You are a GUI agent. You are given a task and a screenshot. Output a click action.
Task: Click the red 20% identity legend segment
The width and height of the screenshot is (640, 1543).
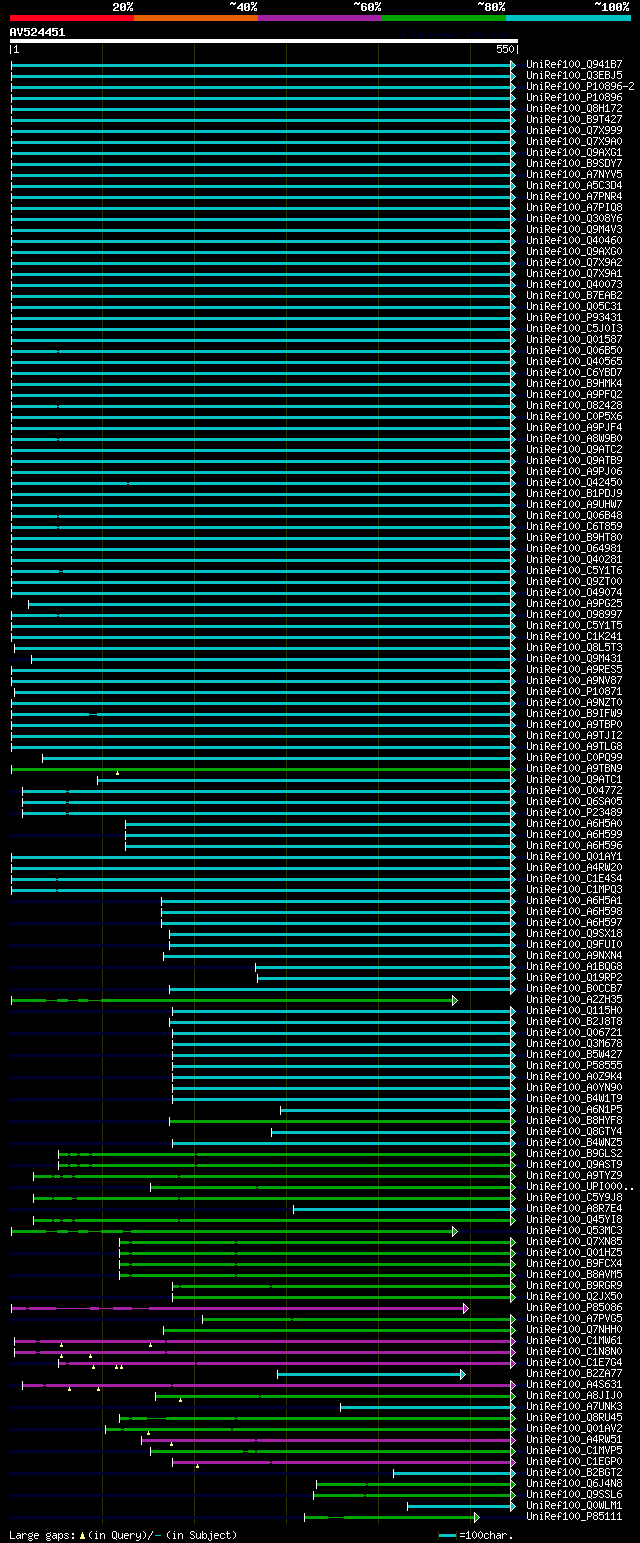pos(72,18)
